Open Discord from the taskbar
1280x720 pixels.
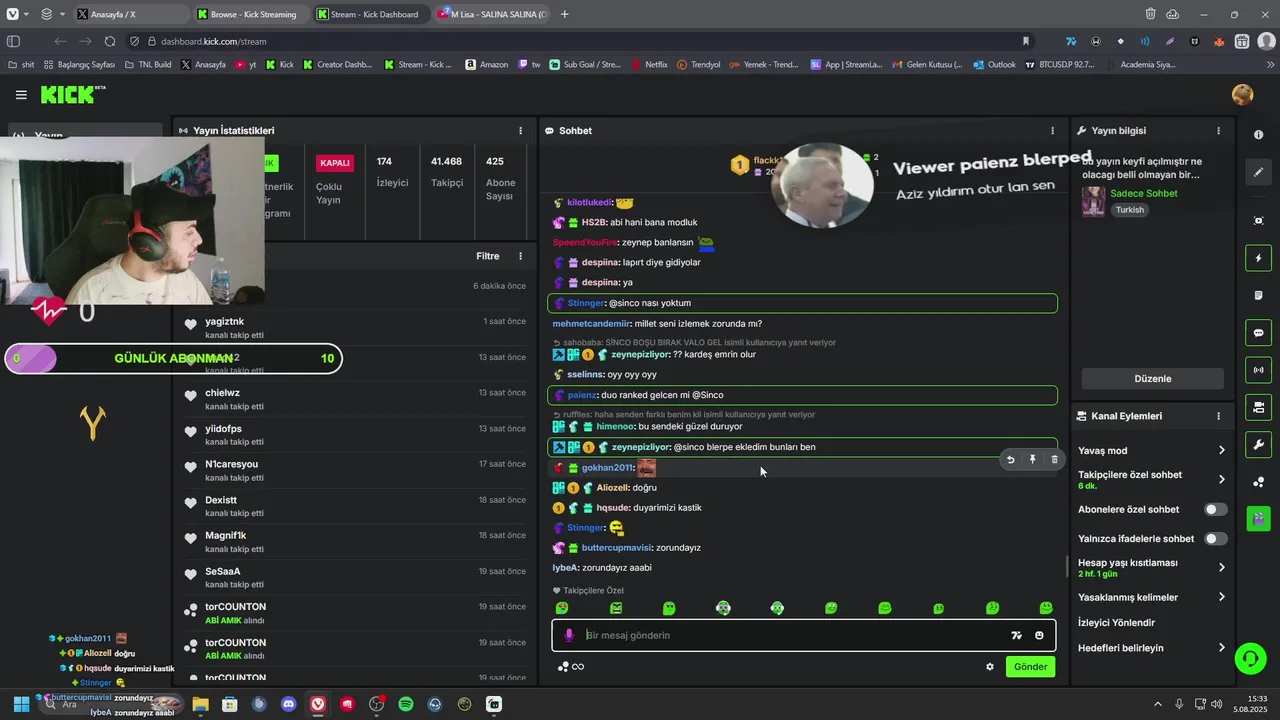(x=289, y=704)
